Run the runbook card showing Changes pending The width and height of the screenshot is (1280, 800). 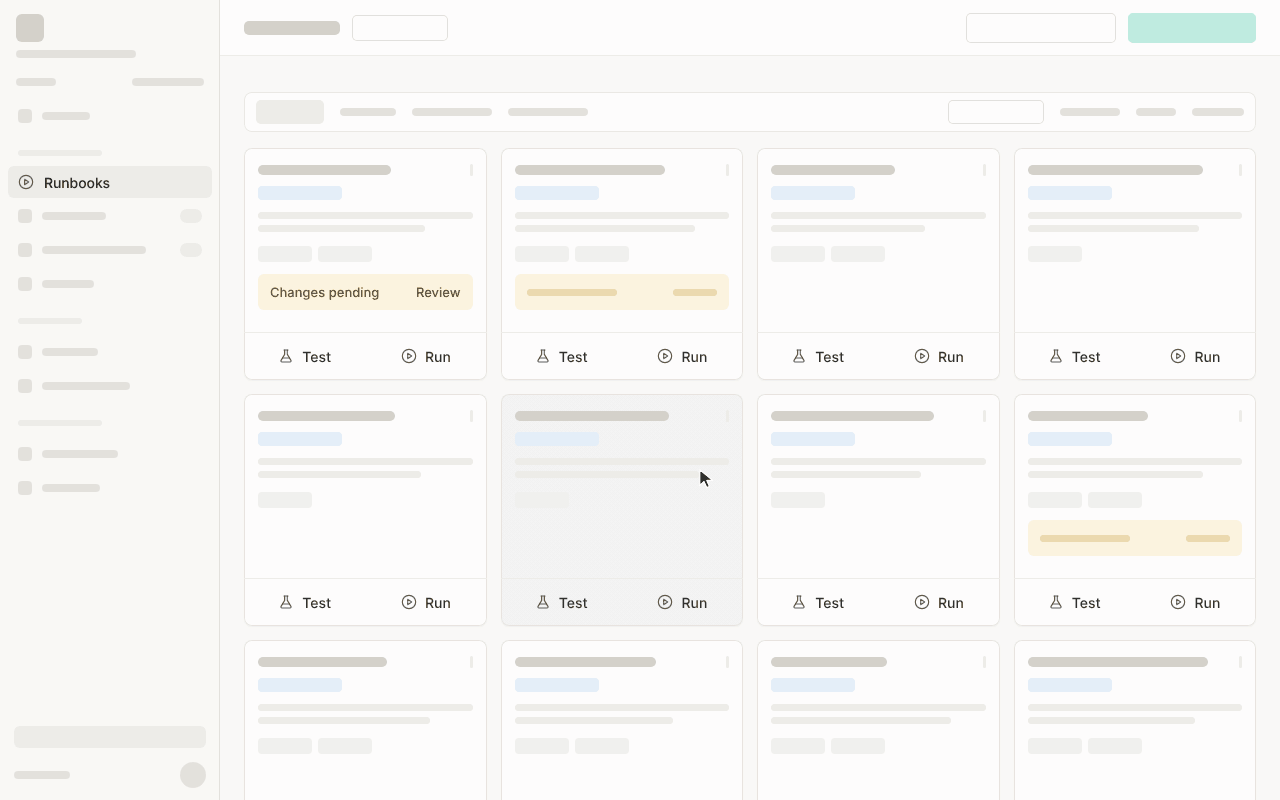pos(426,356)
